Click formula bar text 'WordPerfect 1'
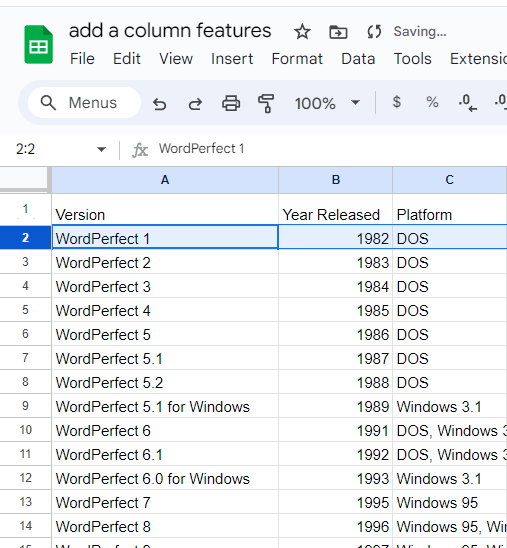507x548 pixels. coord(201,149)
